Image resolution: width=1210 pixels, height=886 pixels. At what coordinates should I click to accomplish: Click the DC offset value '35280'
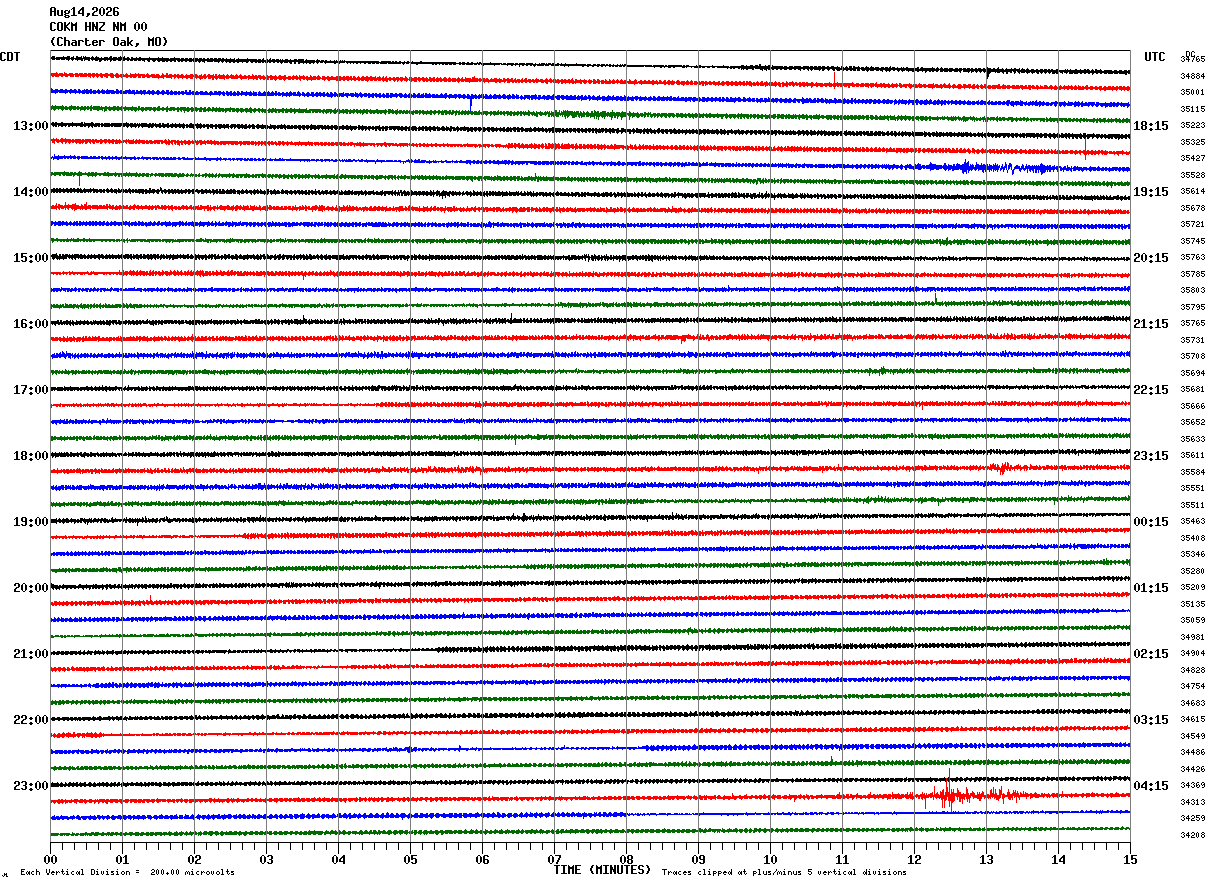[x=1192, y=571]
